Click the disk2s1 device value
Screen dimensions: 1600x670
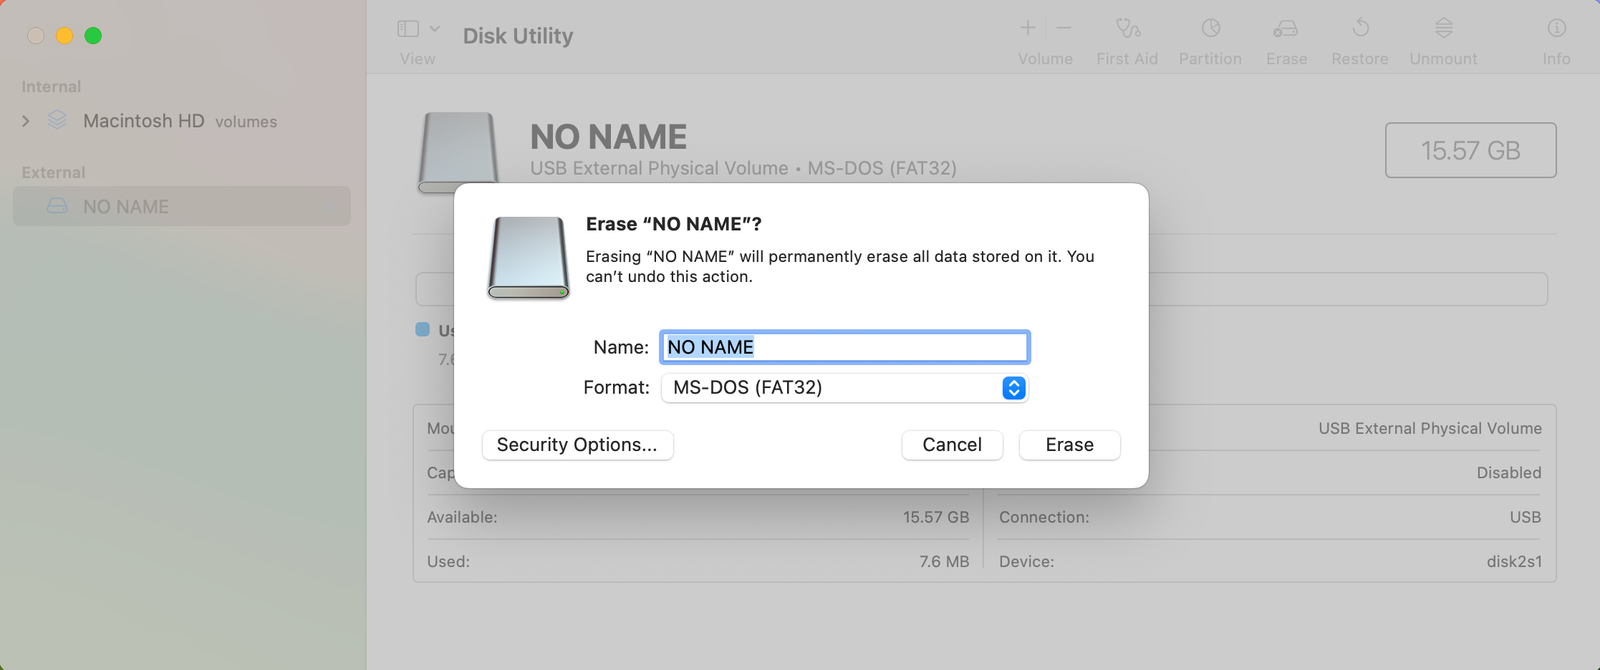click(x=1514, y=562)
